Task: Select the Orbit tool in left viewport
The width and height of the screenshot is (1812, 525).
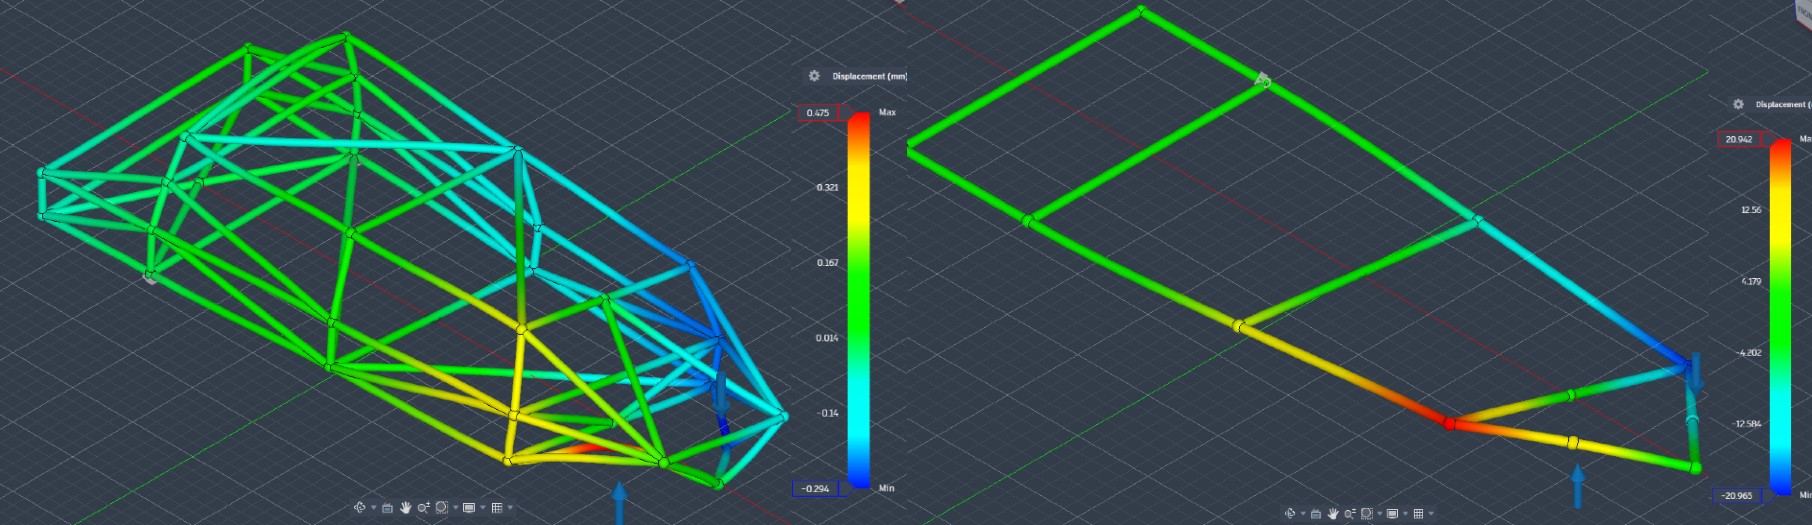Action: [360, 507]
